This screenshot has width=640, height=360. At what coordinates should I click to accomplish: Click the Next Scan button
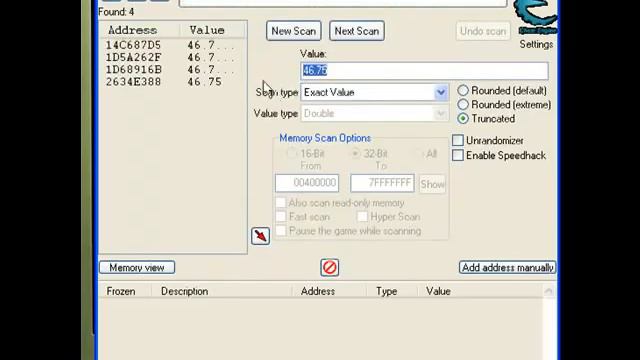point(357,31)
